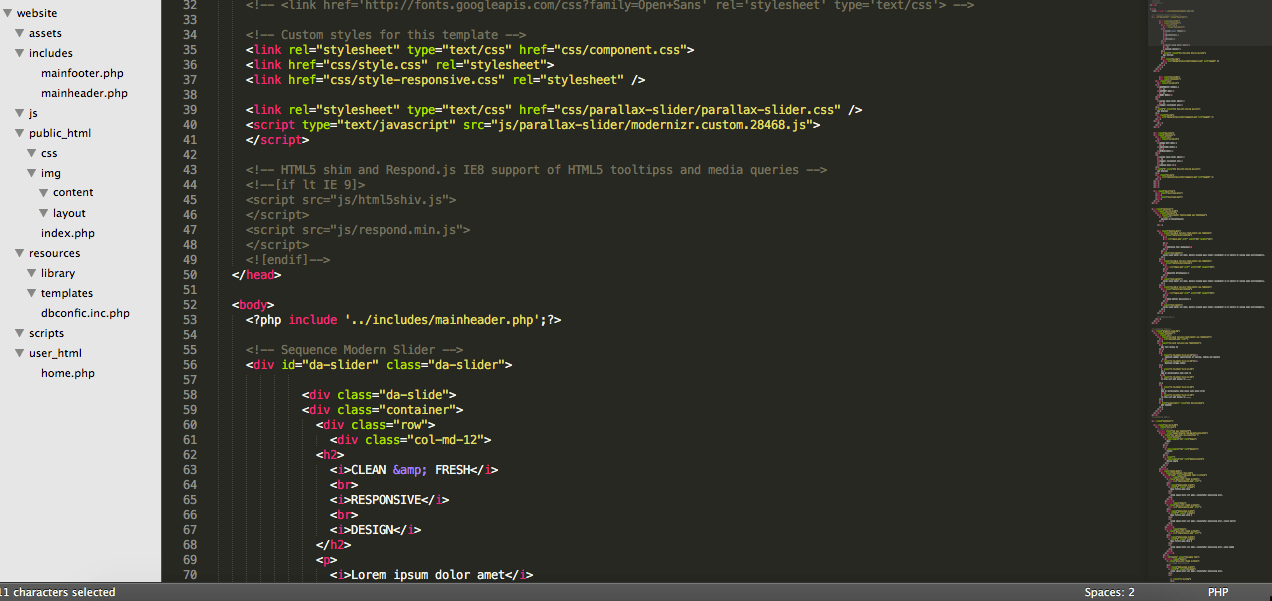Click the RESPONSIVE text on line 65
This screenshot has width=1272, height=601.
click(x=386, y=500)
